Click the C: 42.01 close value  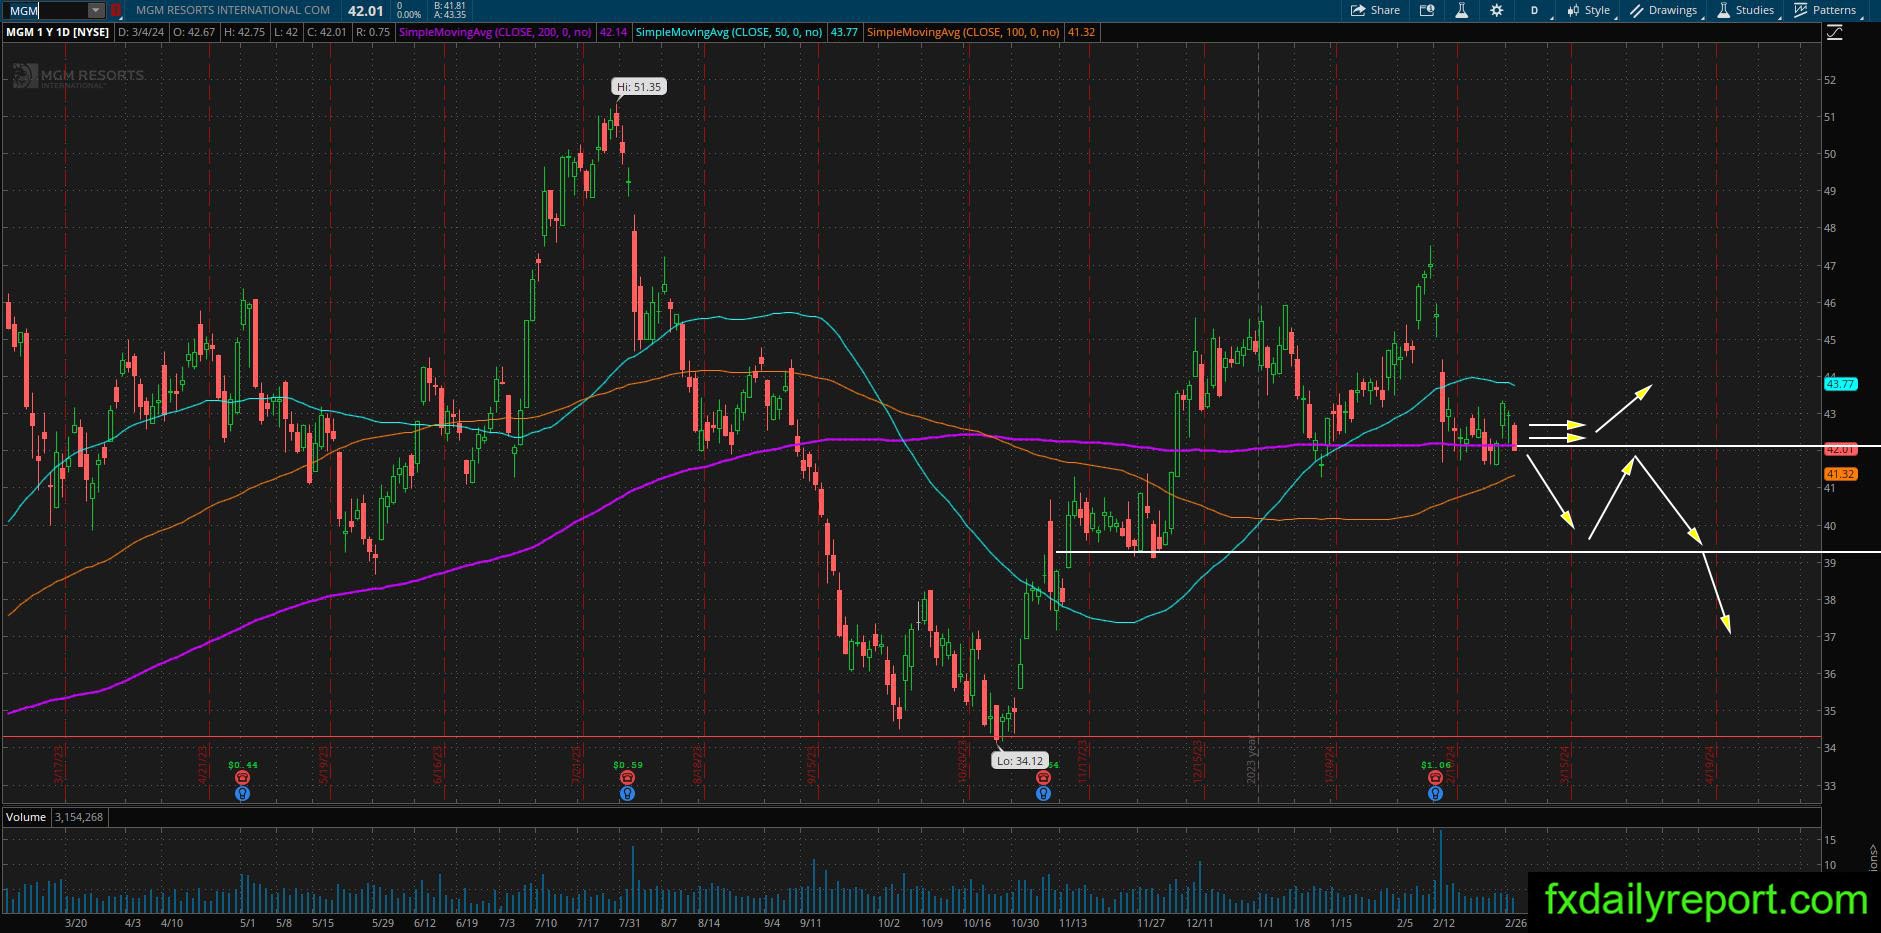pos(326,32)
